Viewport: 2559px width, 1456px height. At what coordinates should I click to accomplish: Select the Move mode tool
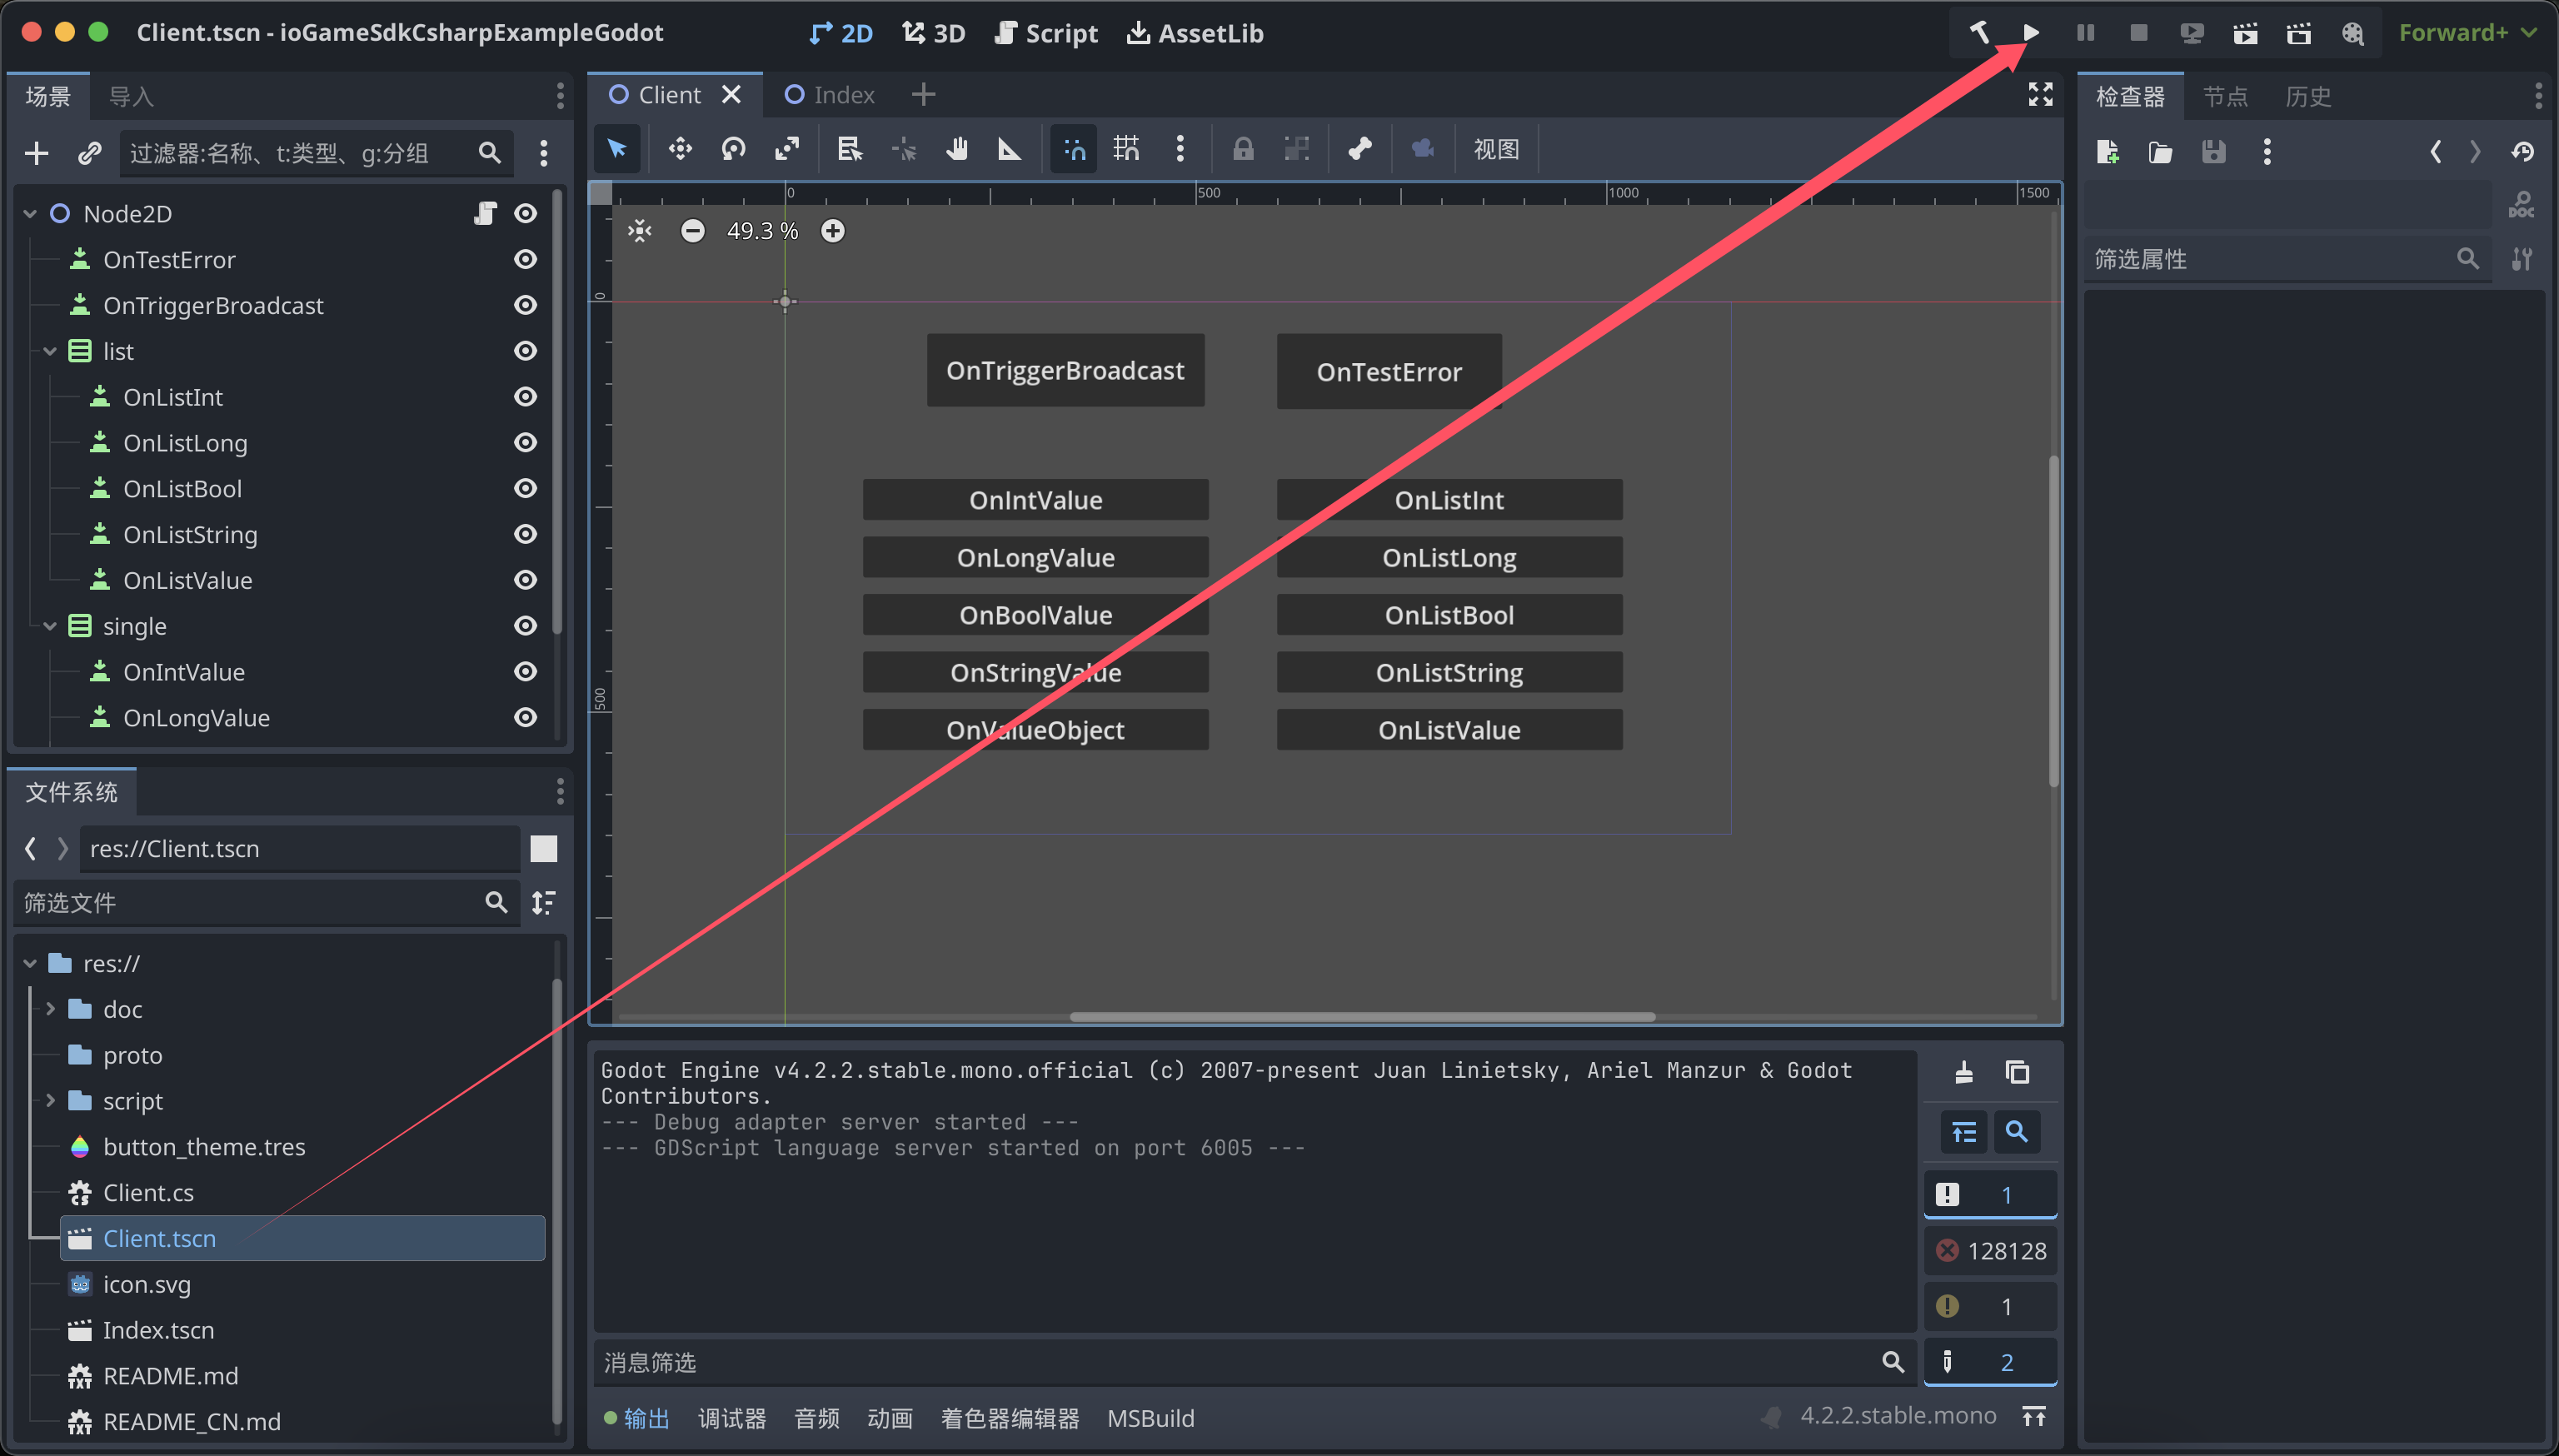pos(680,149)
